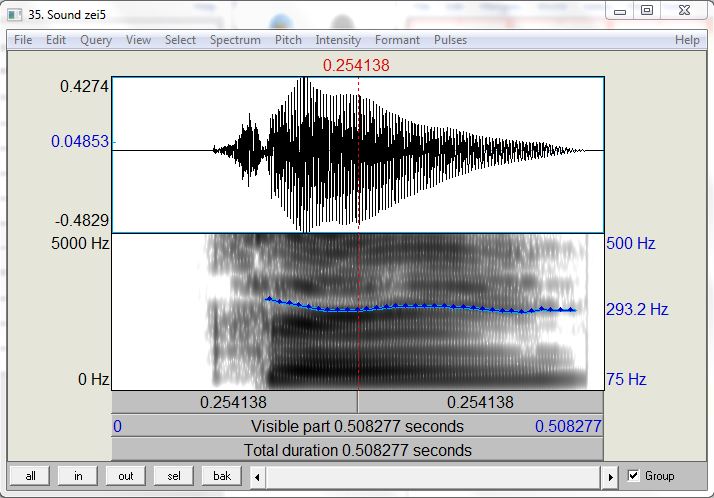Click the 0 Hz spectrogram bottom label

[x=93, y=379]
